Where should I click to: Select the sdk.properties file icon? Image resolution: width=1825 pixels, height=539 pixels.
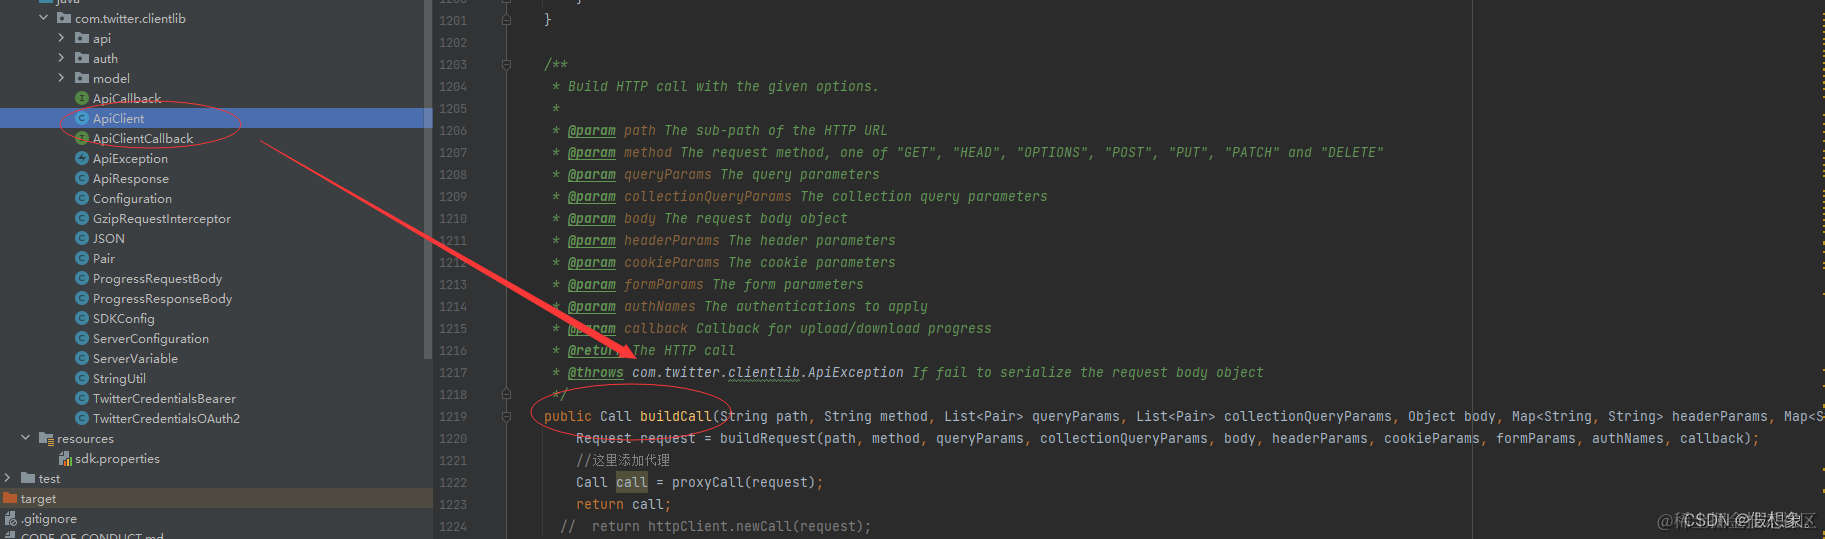65,458
